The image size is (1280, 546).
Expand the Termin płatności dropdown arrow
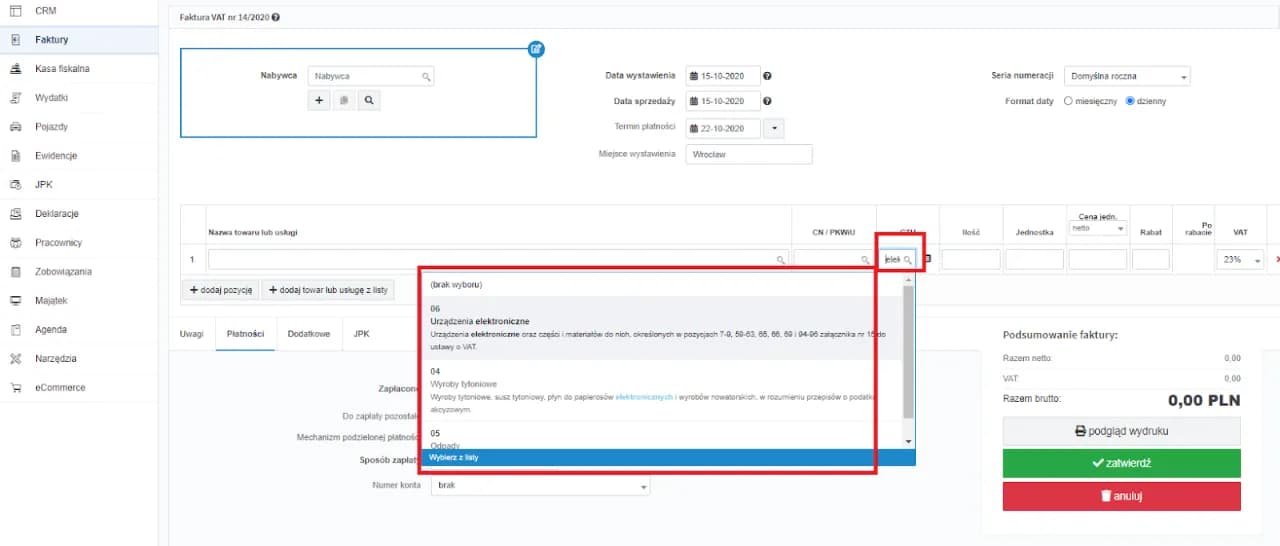[x=773, y=128]
